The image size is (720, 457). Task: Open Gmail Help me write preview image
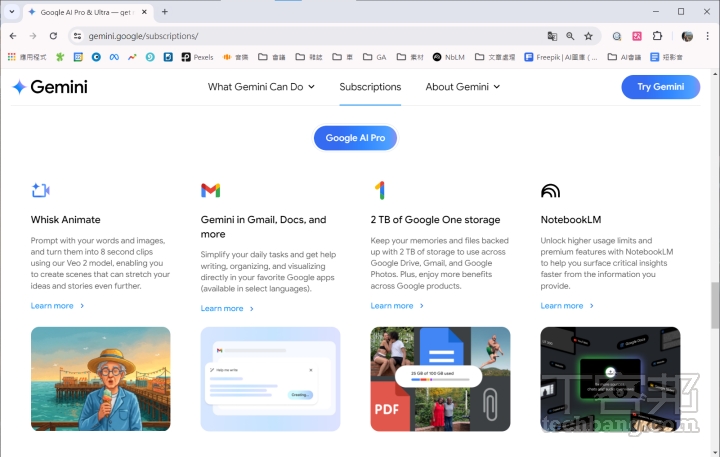270,379
